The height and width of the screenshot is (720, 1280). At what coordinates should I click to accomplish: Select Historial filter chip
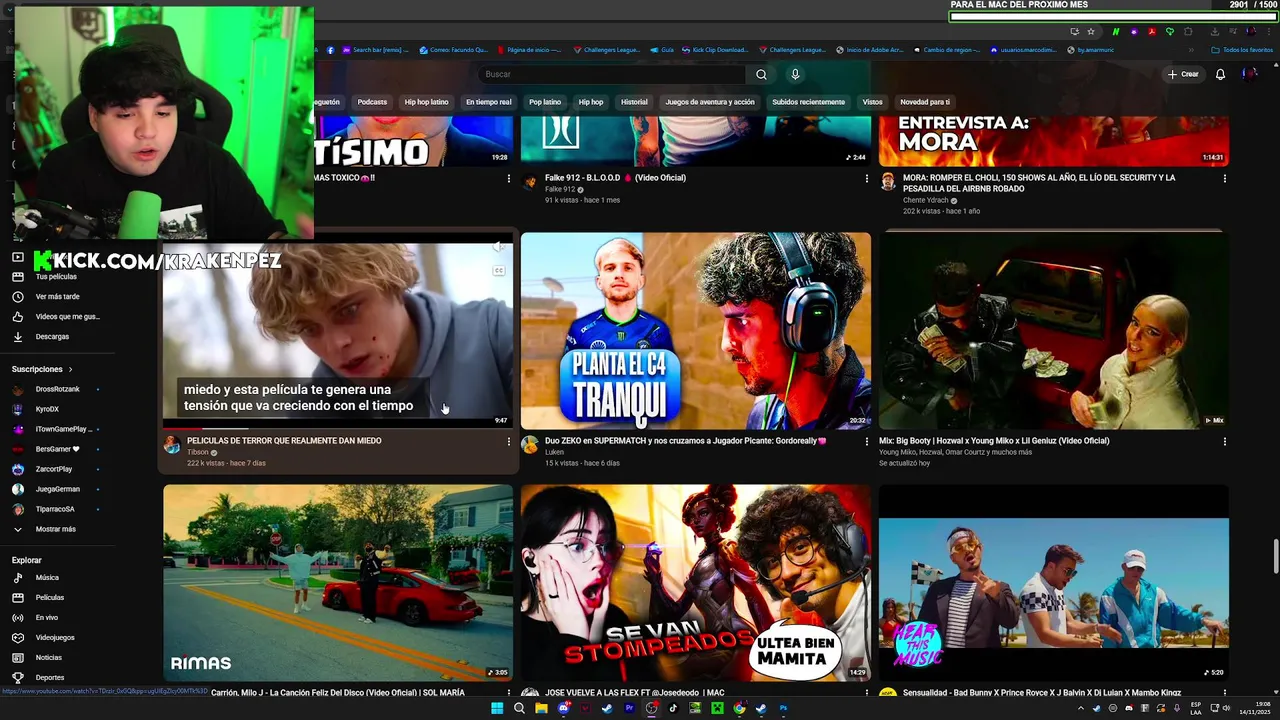coord(634,102)
